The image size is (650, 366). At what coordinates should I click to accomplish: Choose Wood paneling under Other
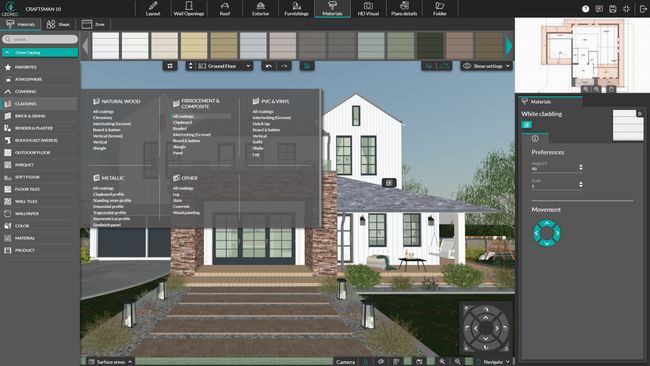point(186,213)
